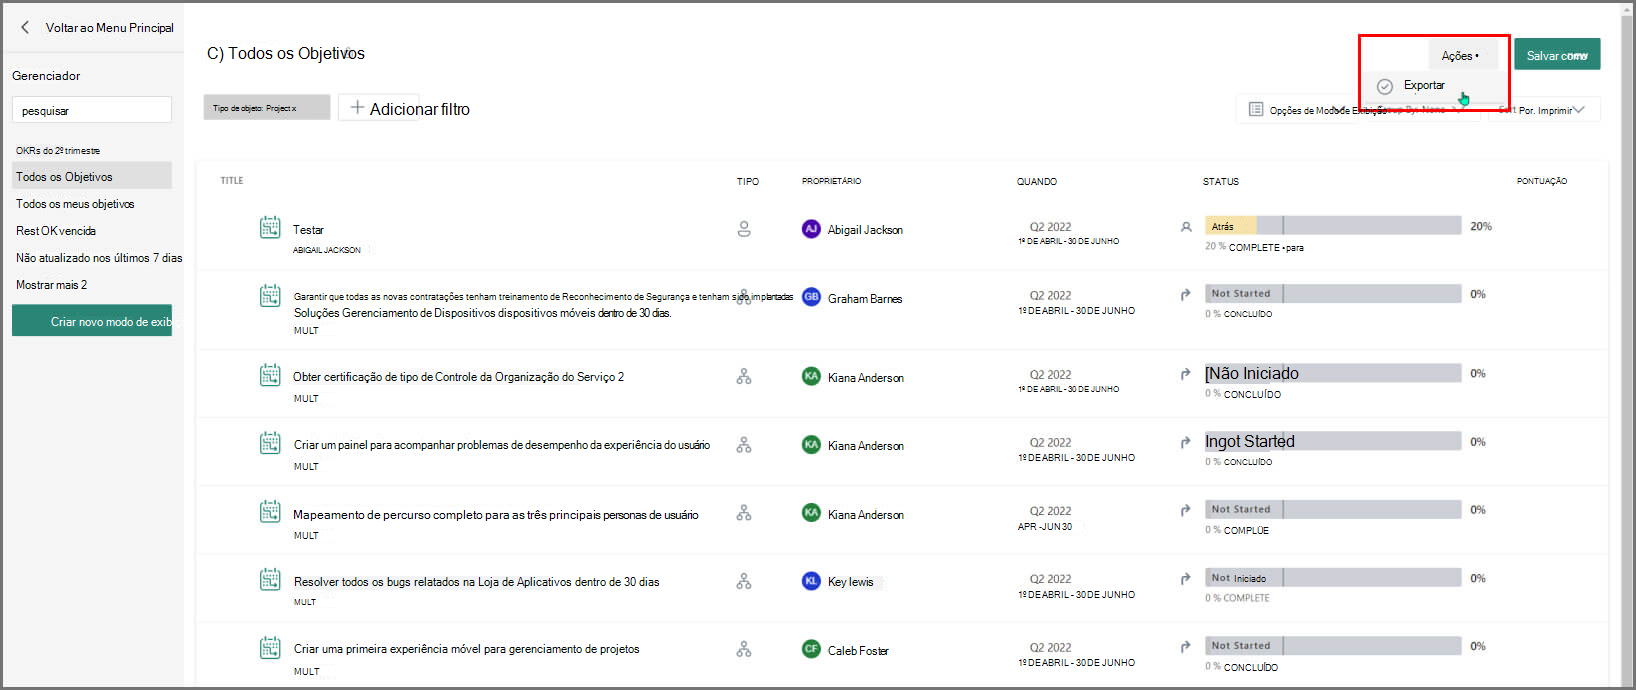
Task: Click rollup arrow icon in Graham Barnes row
Action: click(x=1186, y=295)
